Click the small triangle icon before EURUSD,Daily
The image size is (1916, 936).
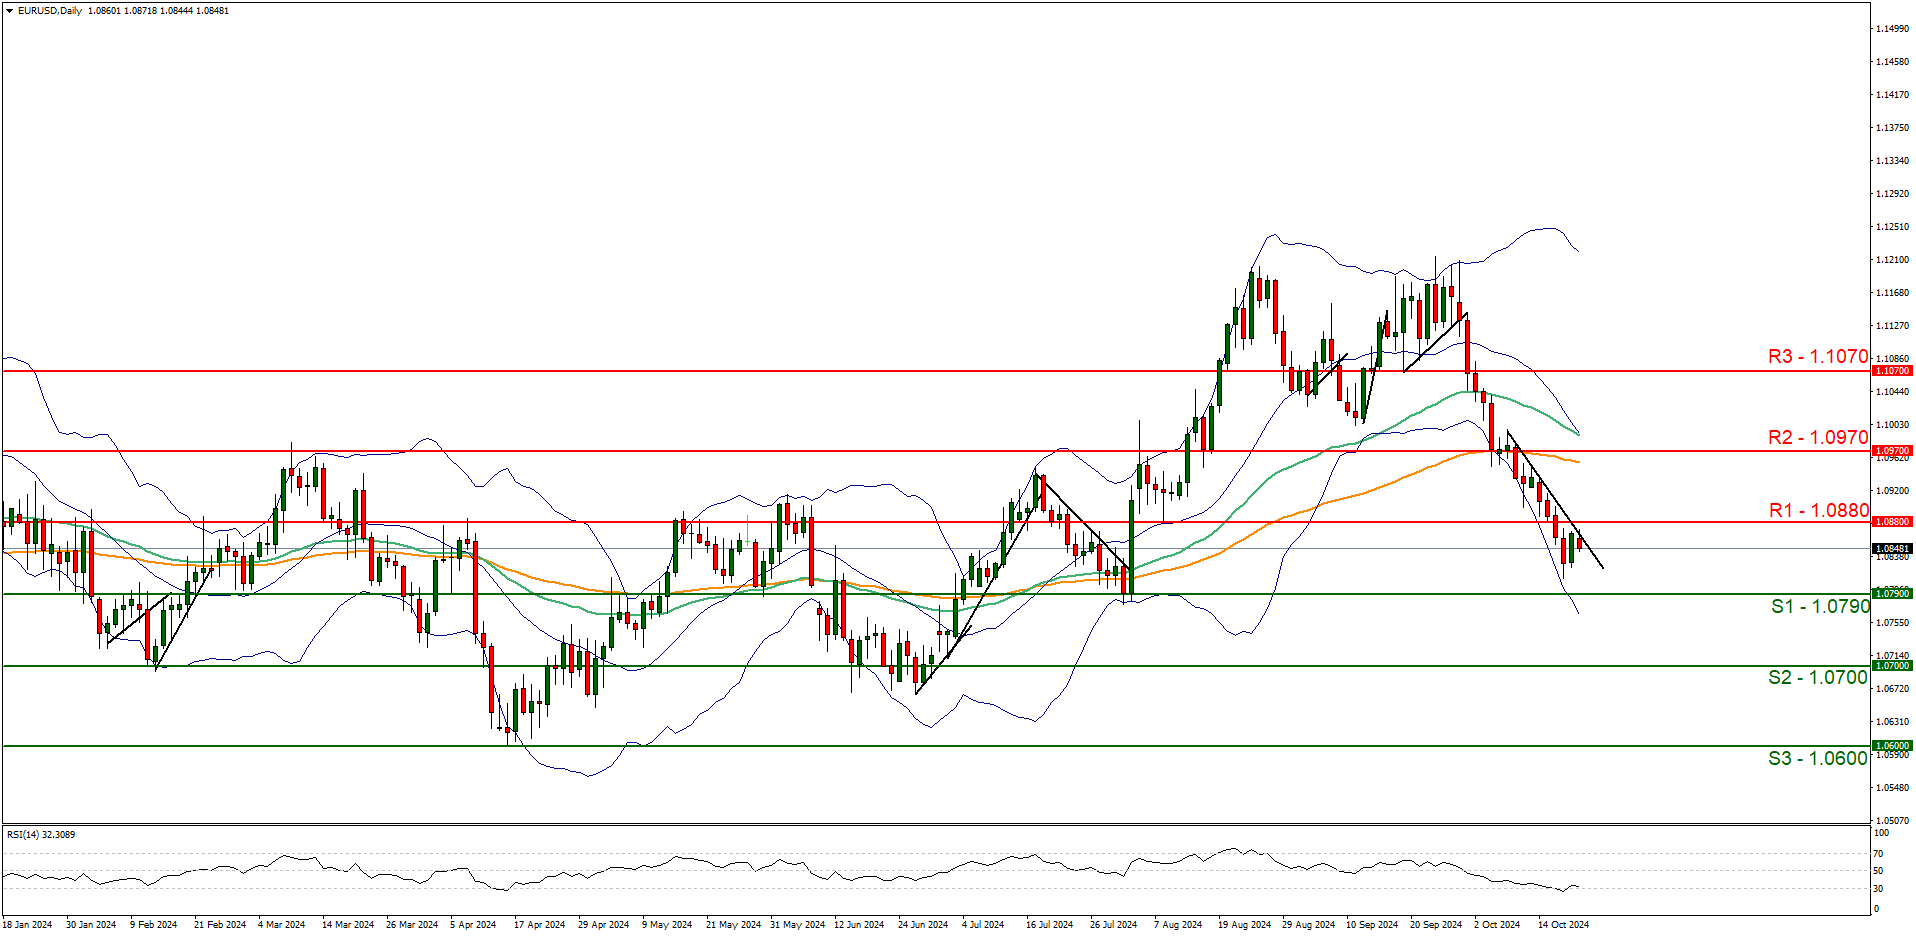[x=9, y=11]
